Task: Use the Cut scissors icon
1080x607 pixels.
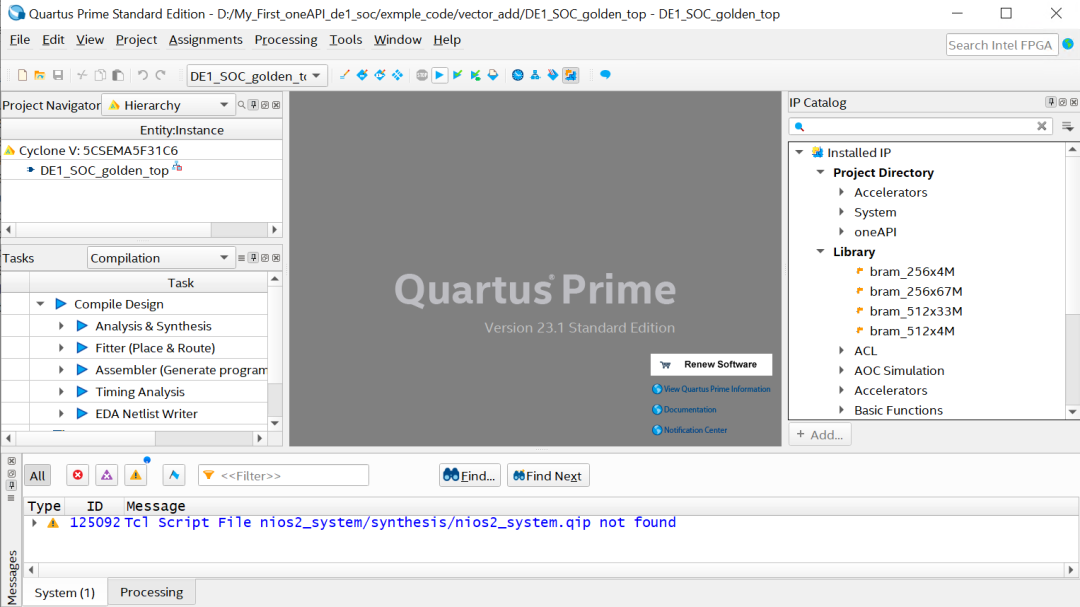Action: click(x=82, y=75)
